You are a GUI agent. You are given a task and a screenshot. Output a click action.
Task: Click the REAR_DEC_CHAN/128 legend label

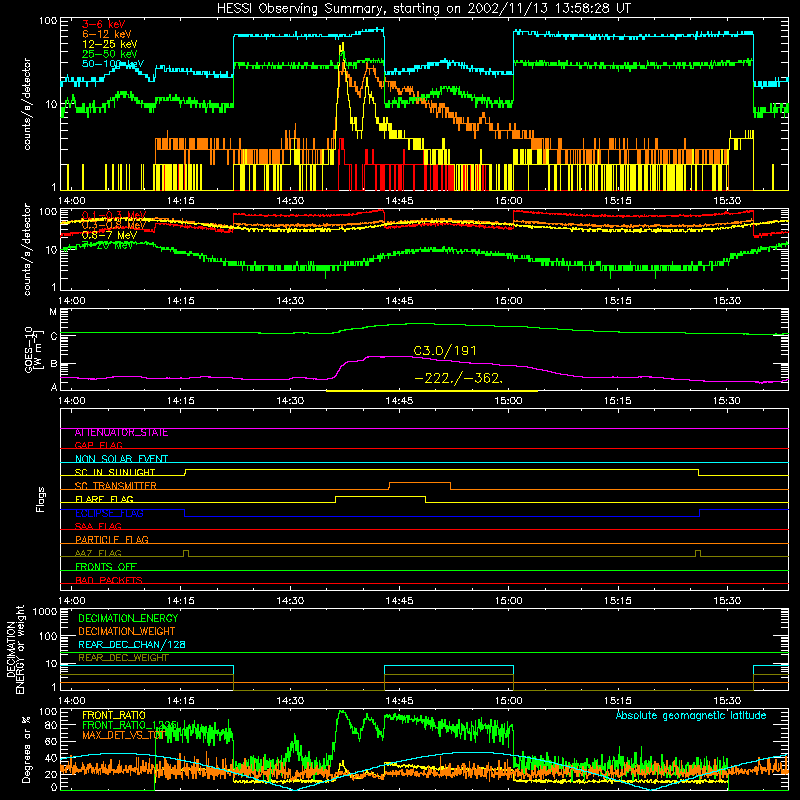[132, 645]
